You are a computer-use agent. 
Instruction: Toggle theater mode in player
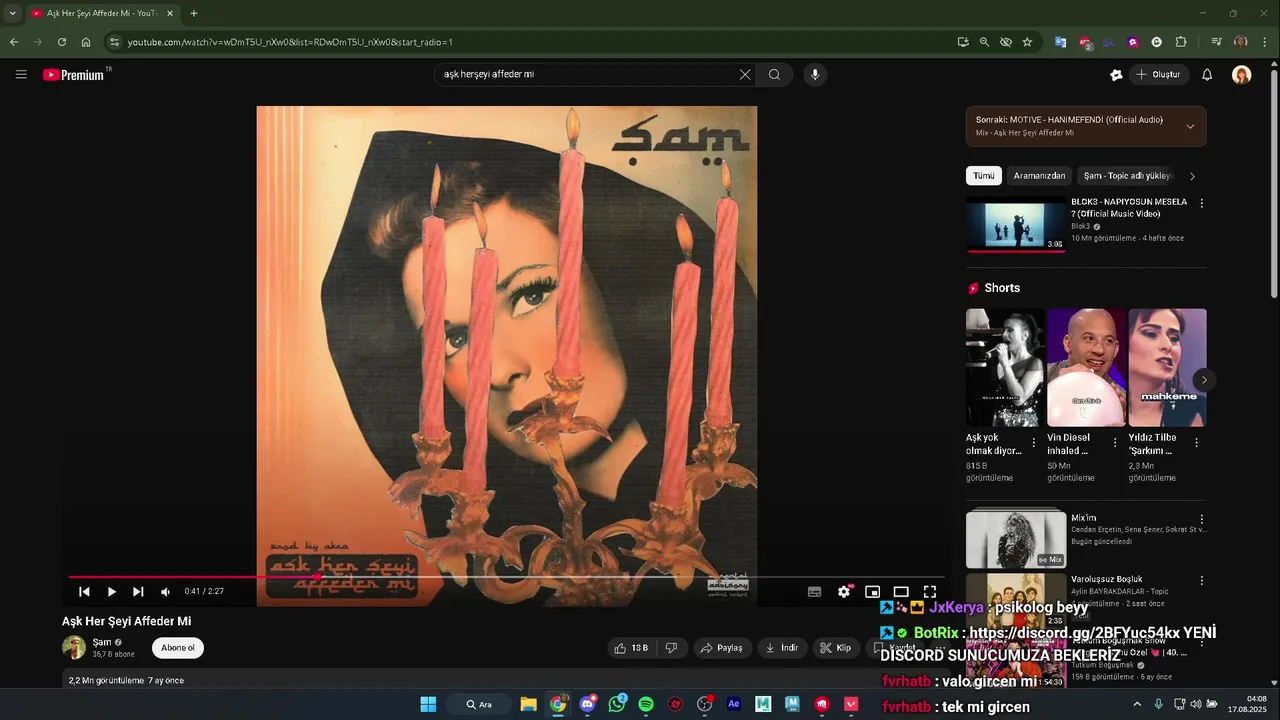[901, 591]
